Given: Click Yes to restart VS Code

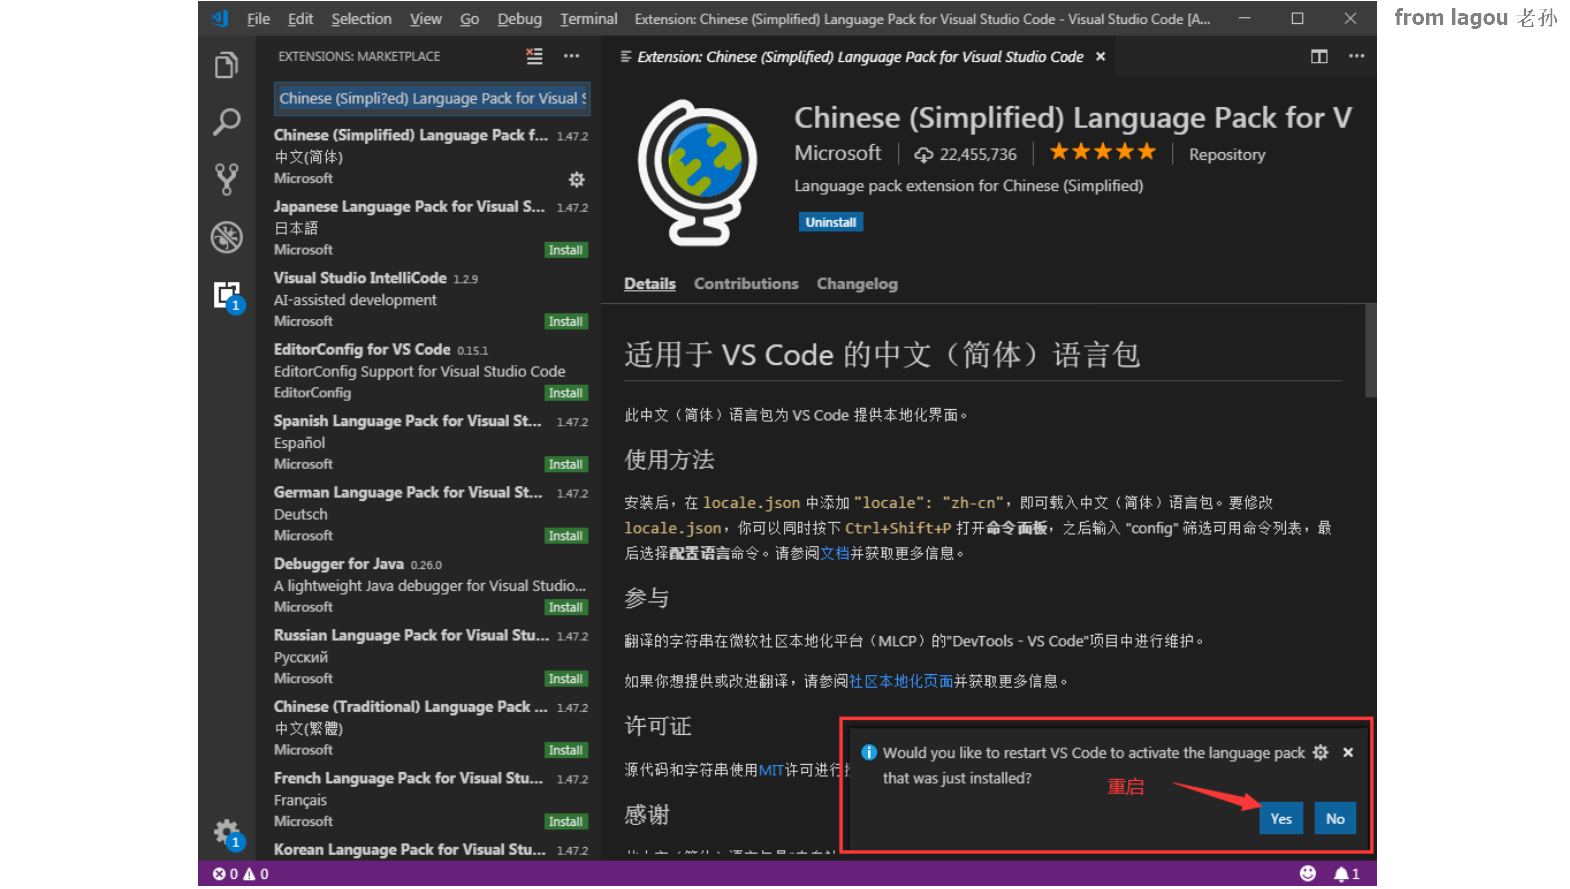Looking at the screenshot, I should pos(1281,819).
